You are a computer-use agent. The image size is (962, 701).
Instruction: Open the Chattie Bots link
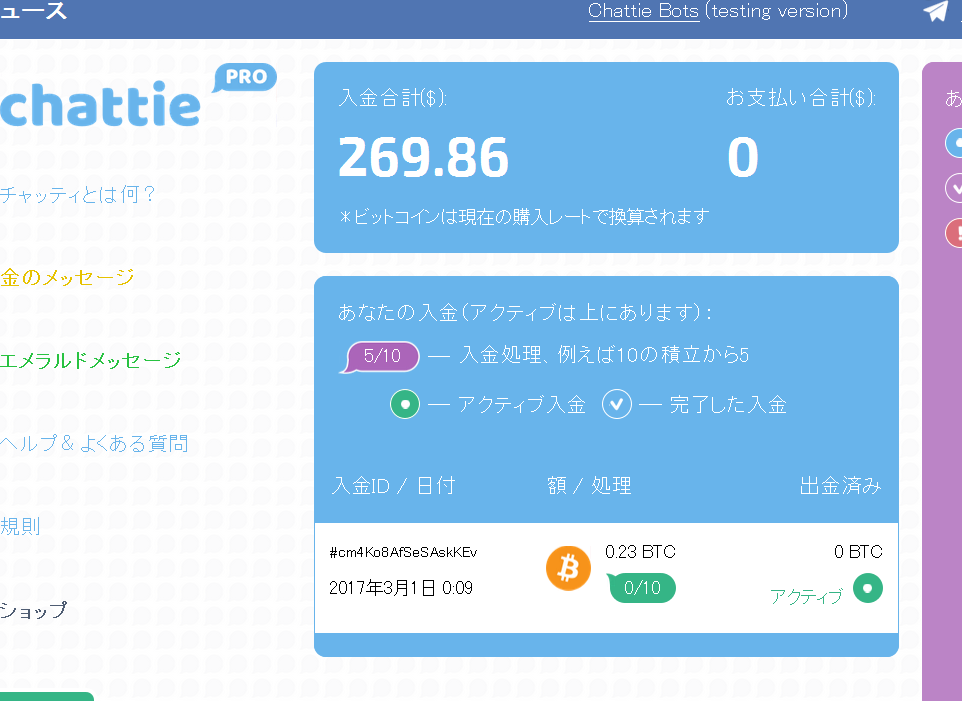click(x=643, y=11)
